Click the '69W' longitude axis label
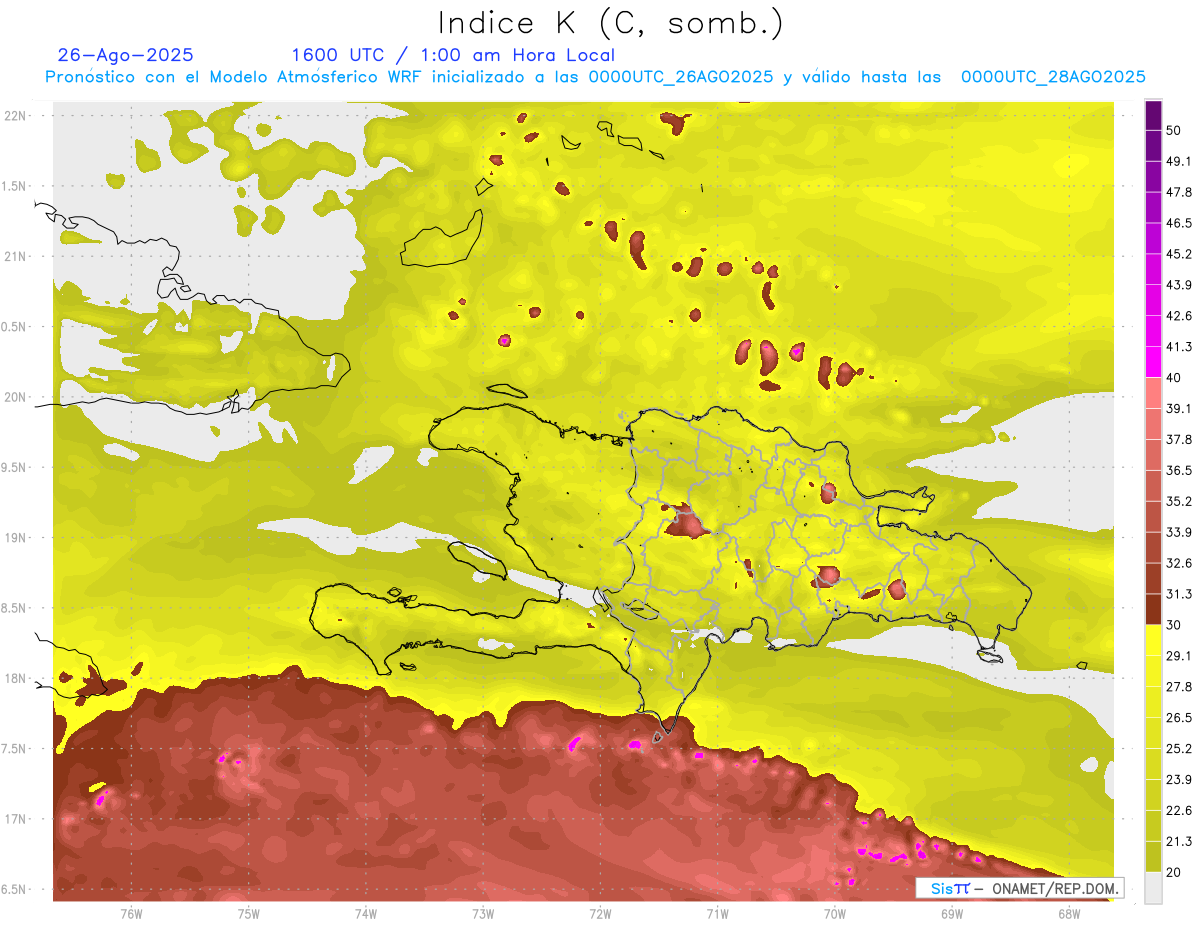Screen dimensions: 1200x927 click(952, 914)
